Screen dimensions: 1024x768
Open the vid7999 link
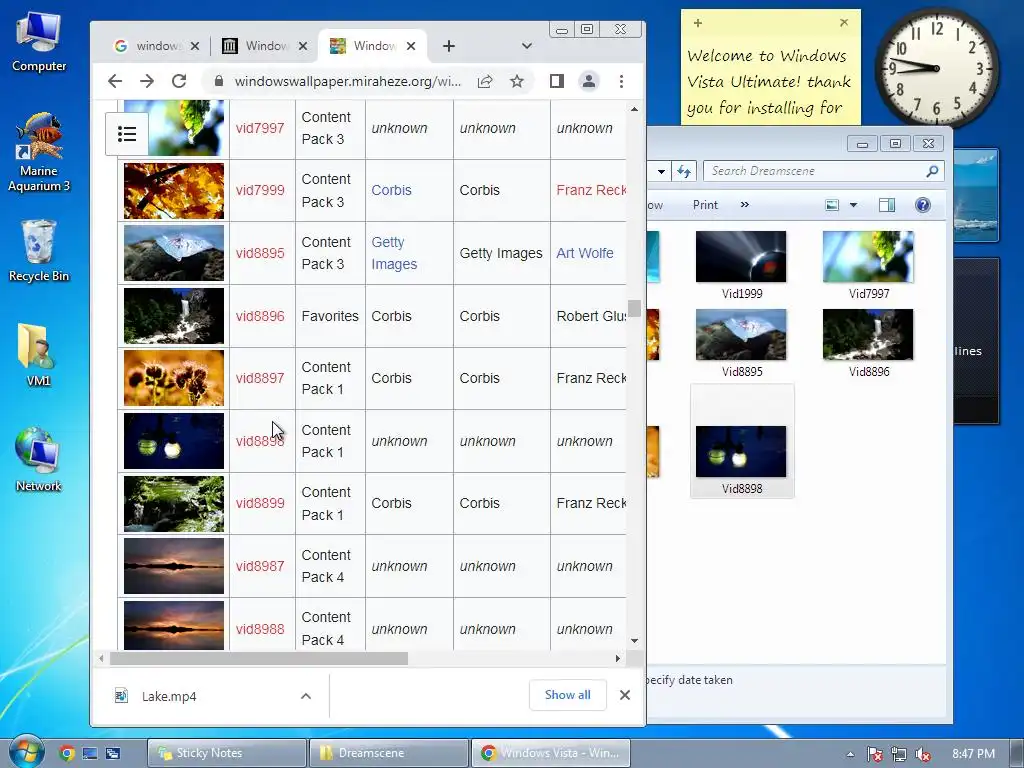click(x=260, y=190)
